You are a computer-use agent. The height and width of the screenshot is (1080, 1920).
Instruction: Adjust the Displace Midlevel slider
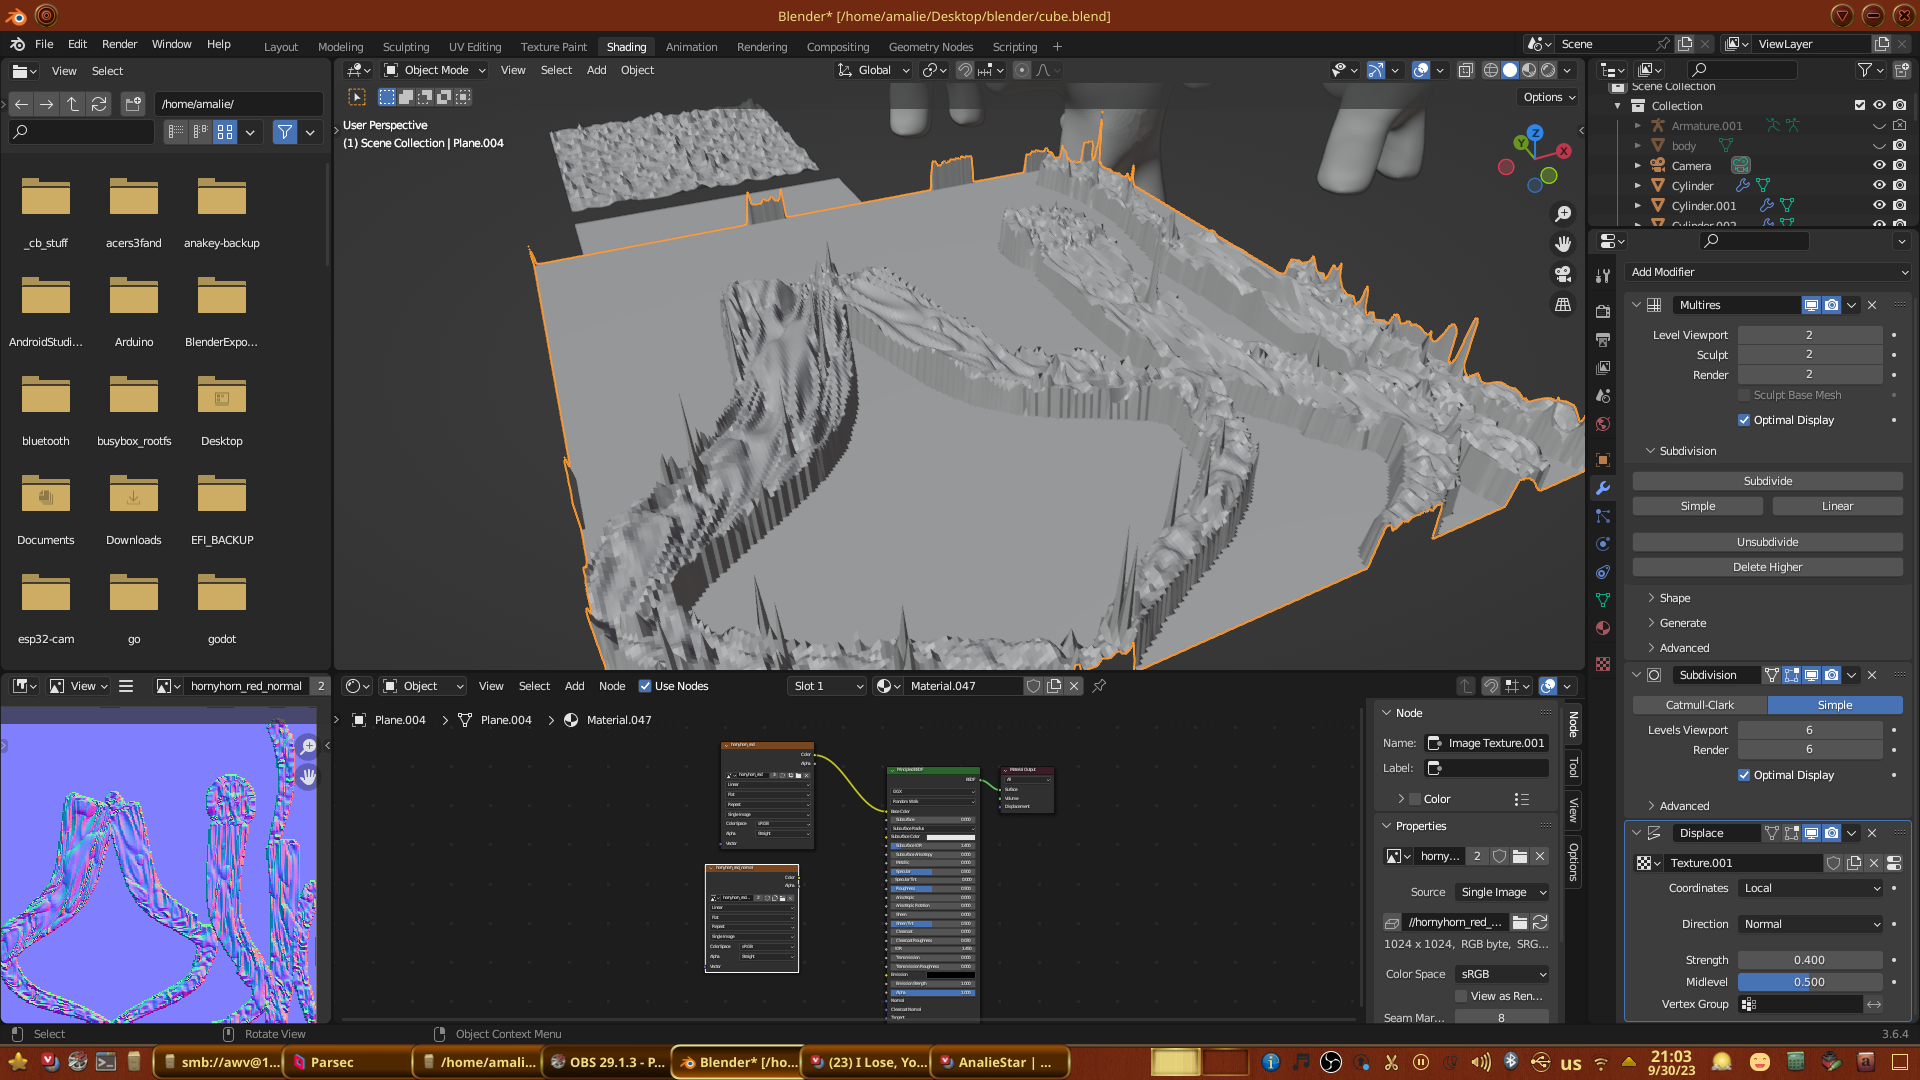coord(1809,982)
